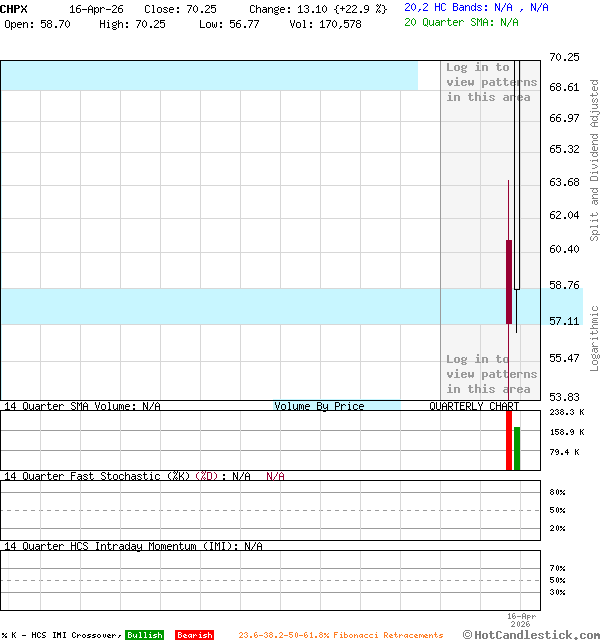Click the green volume bar
This screenshot has height=640, width=600.
pos(517,448)
